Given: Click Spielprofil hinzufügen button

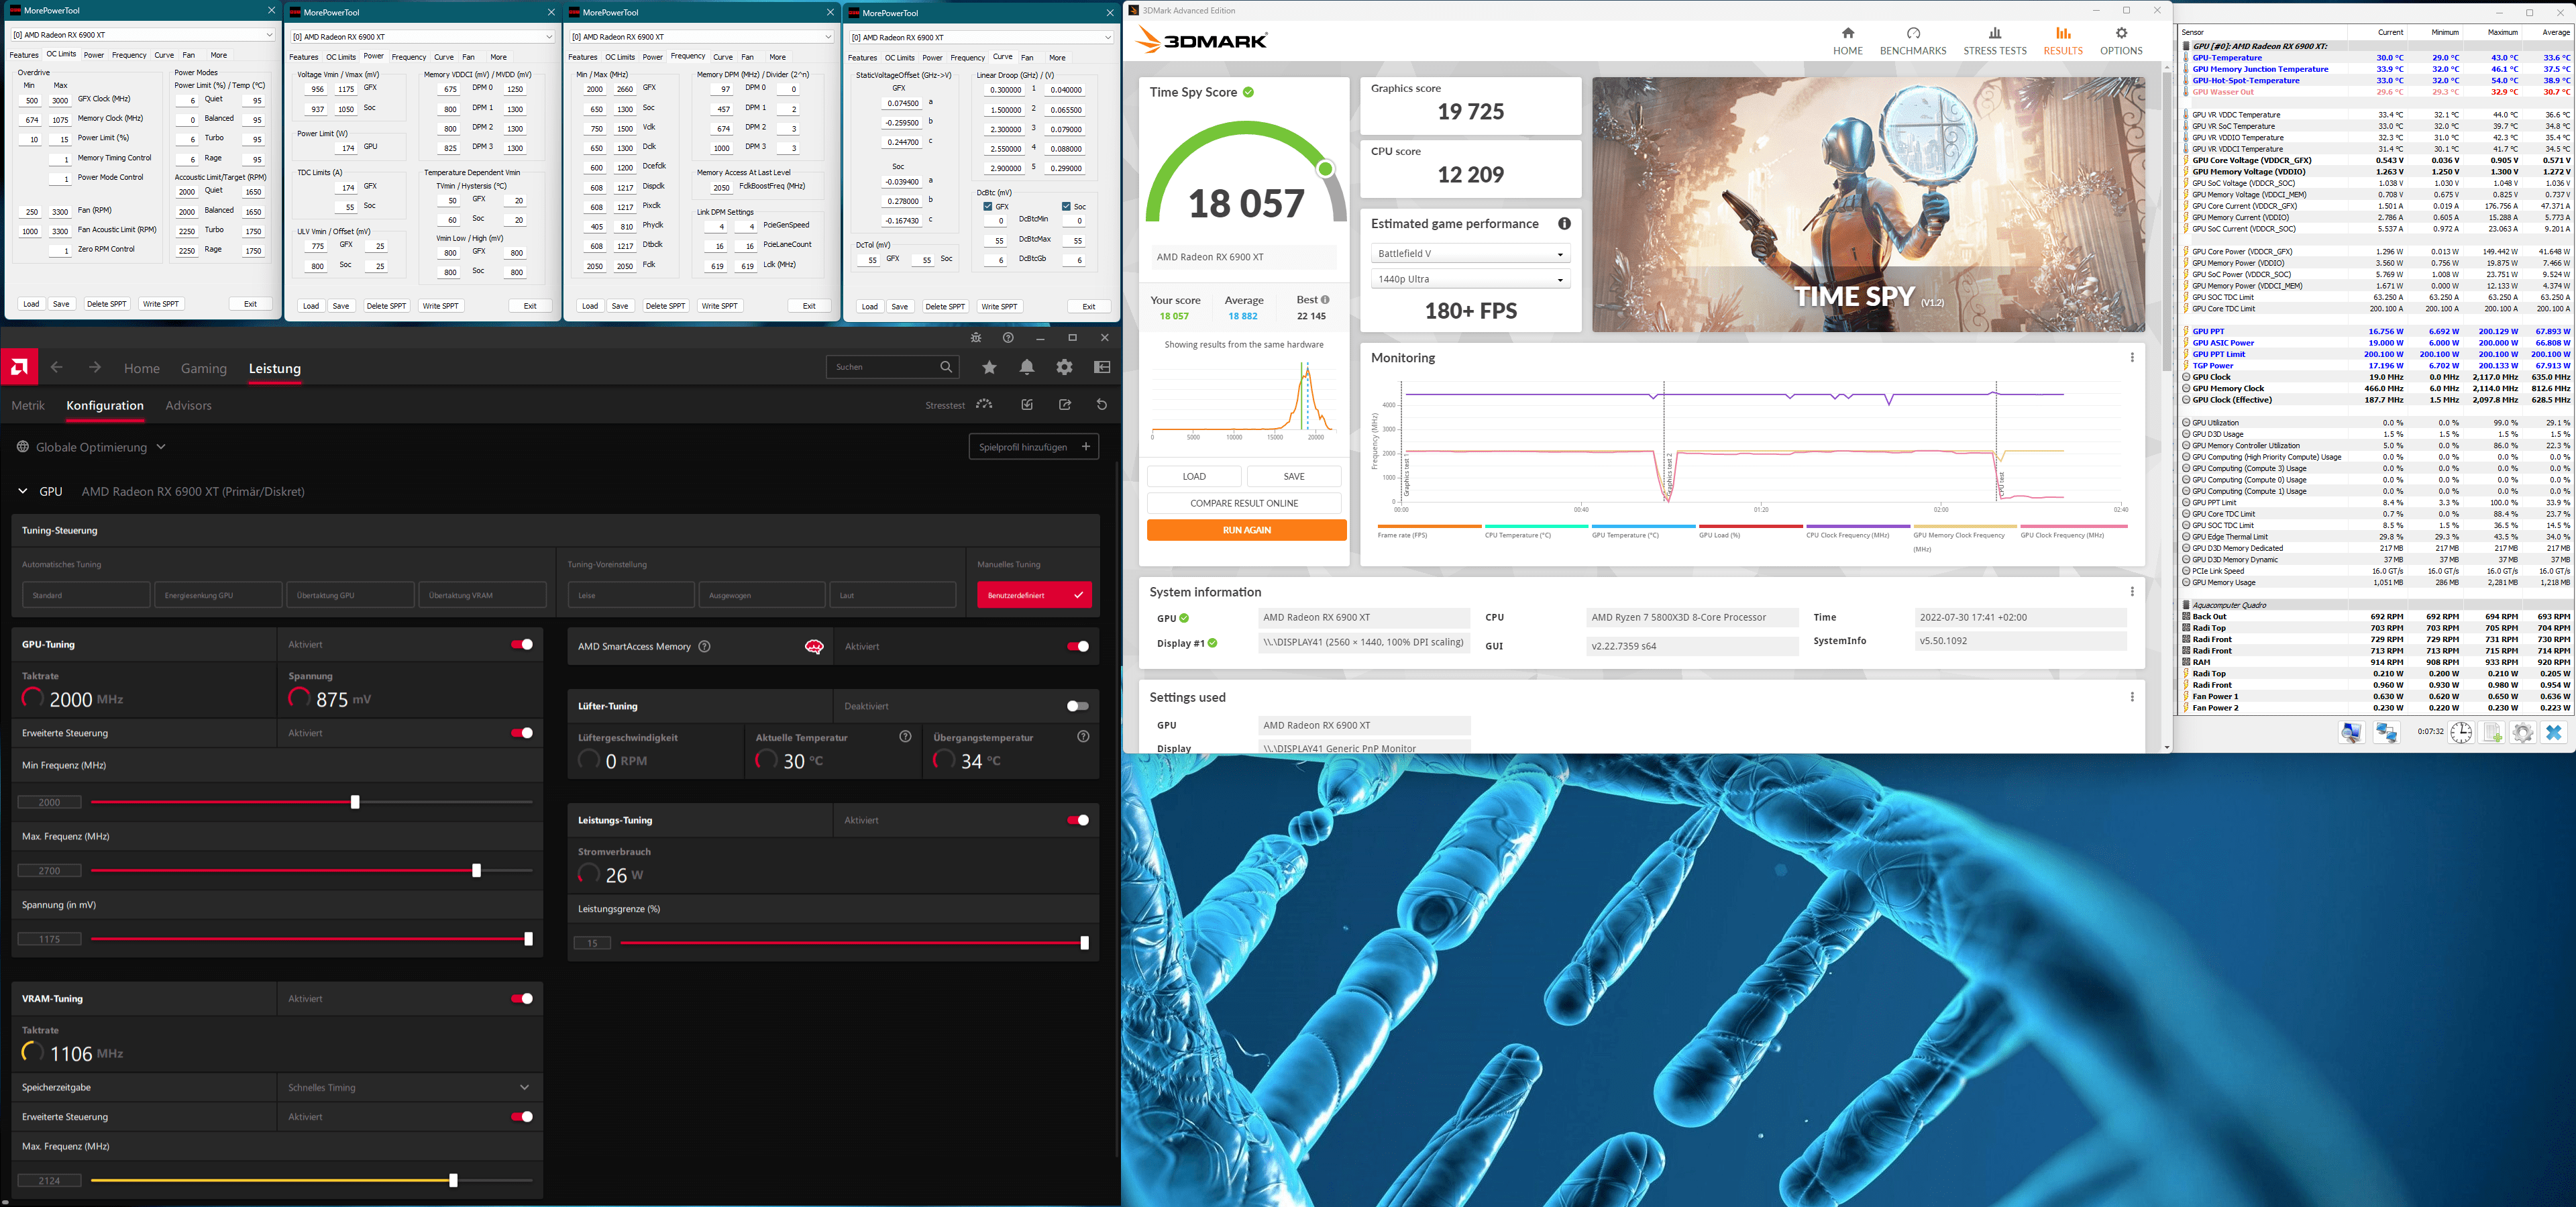Looking at the screenshot, I should click(x=1034, y=447).
